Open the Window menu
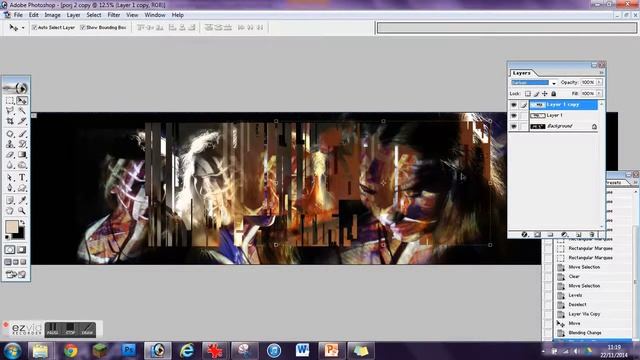640x360 pixels. [155, 15]
